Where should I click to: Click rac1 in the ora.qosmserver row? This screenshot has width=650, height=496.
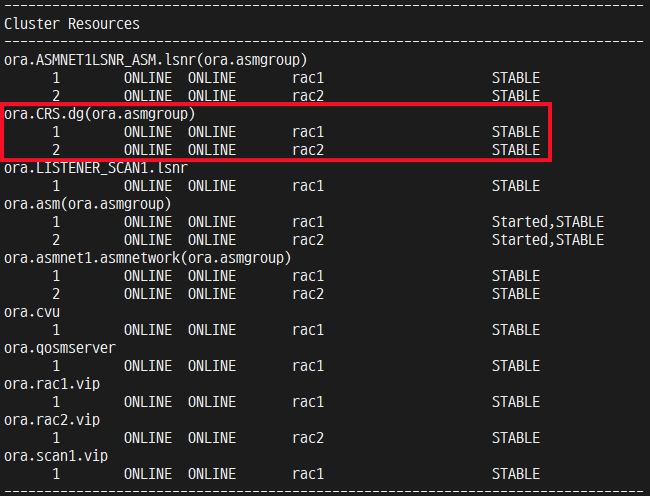click(308, 366)
